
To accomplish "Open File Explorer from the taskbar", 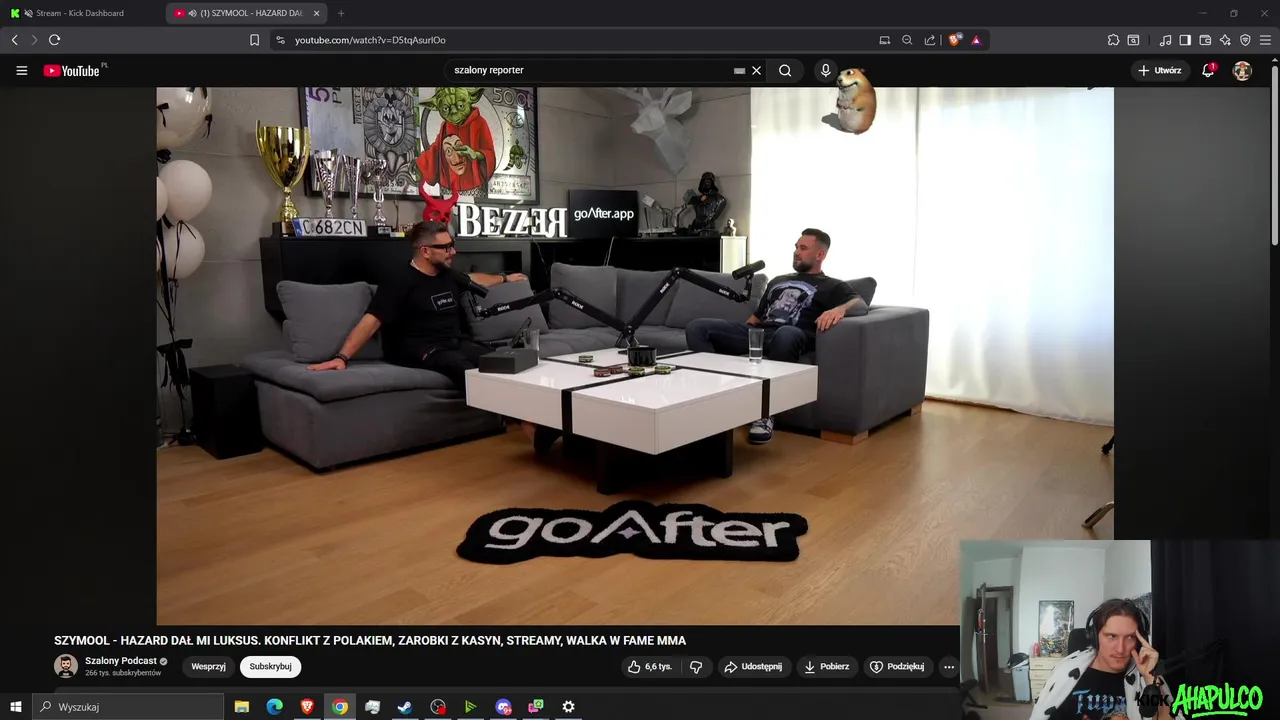I will [x=242, y=707].
